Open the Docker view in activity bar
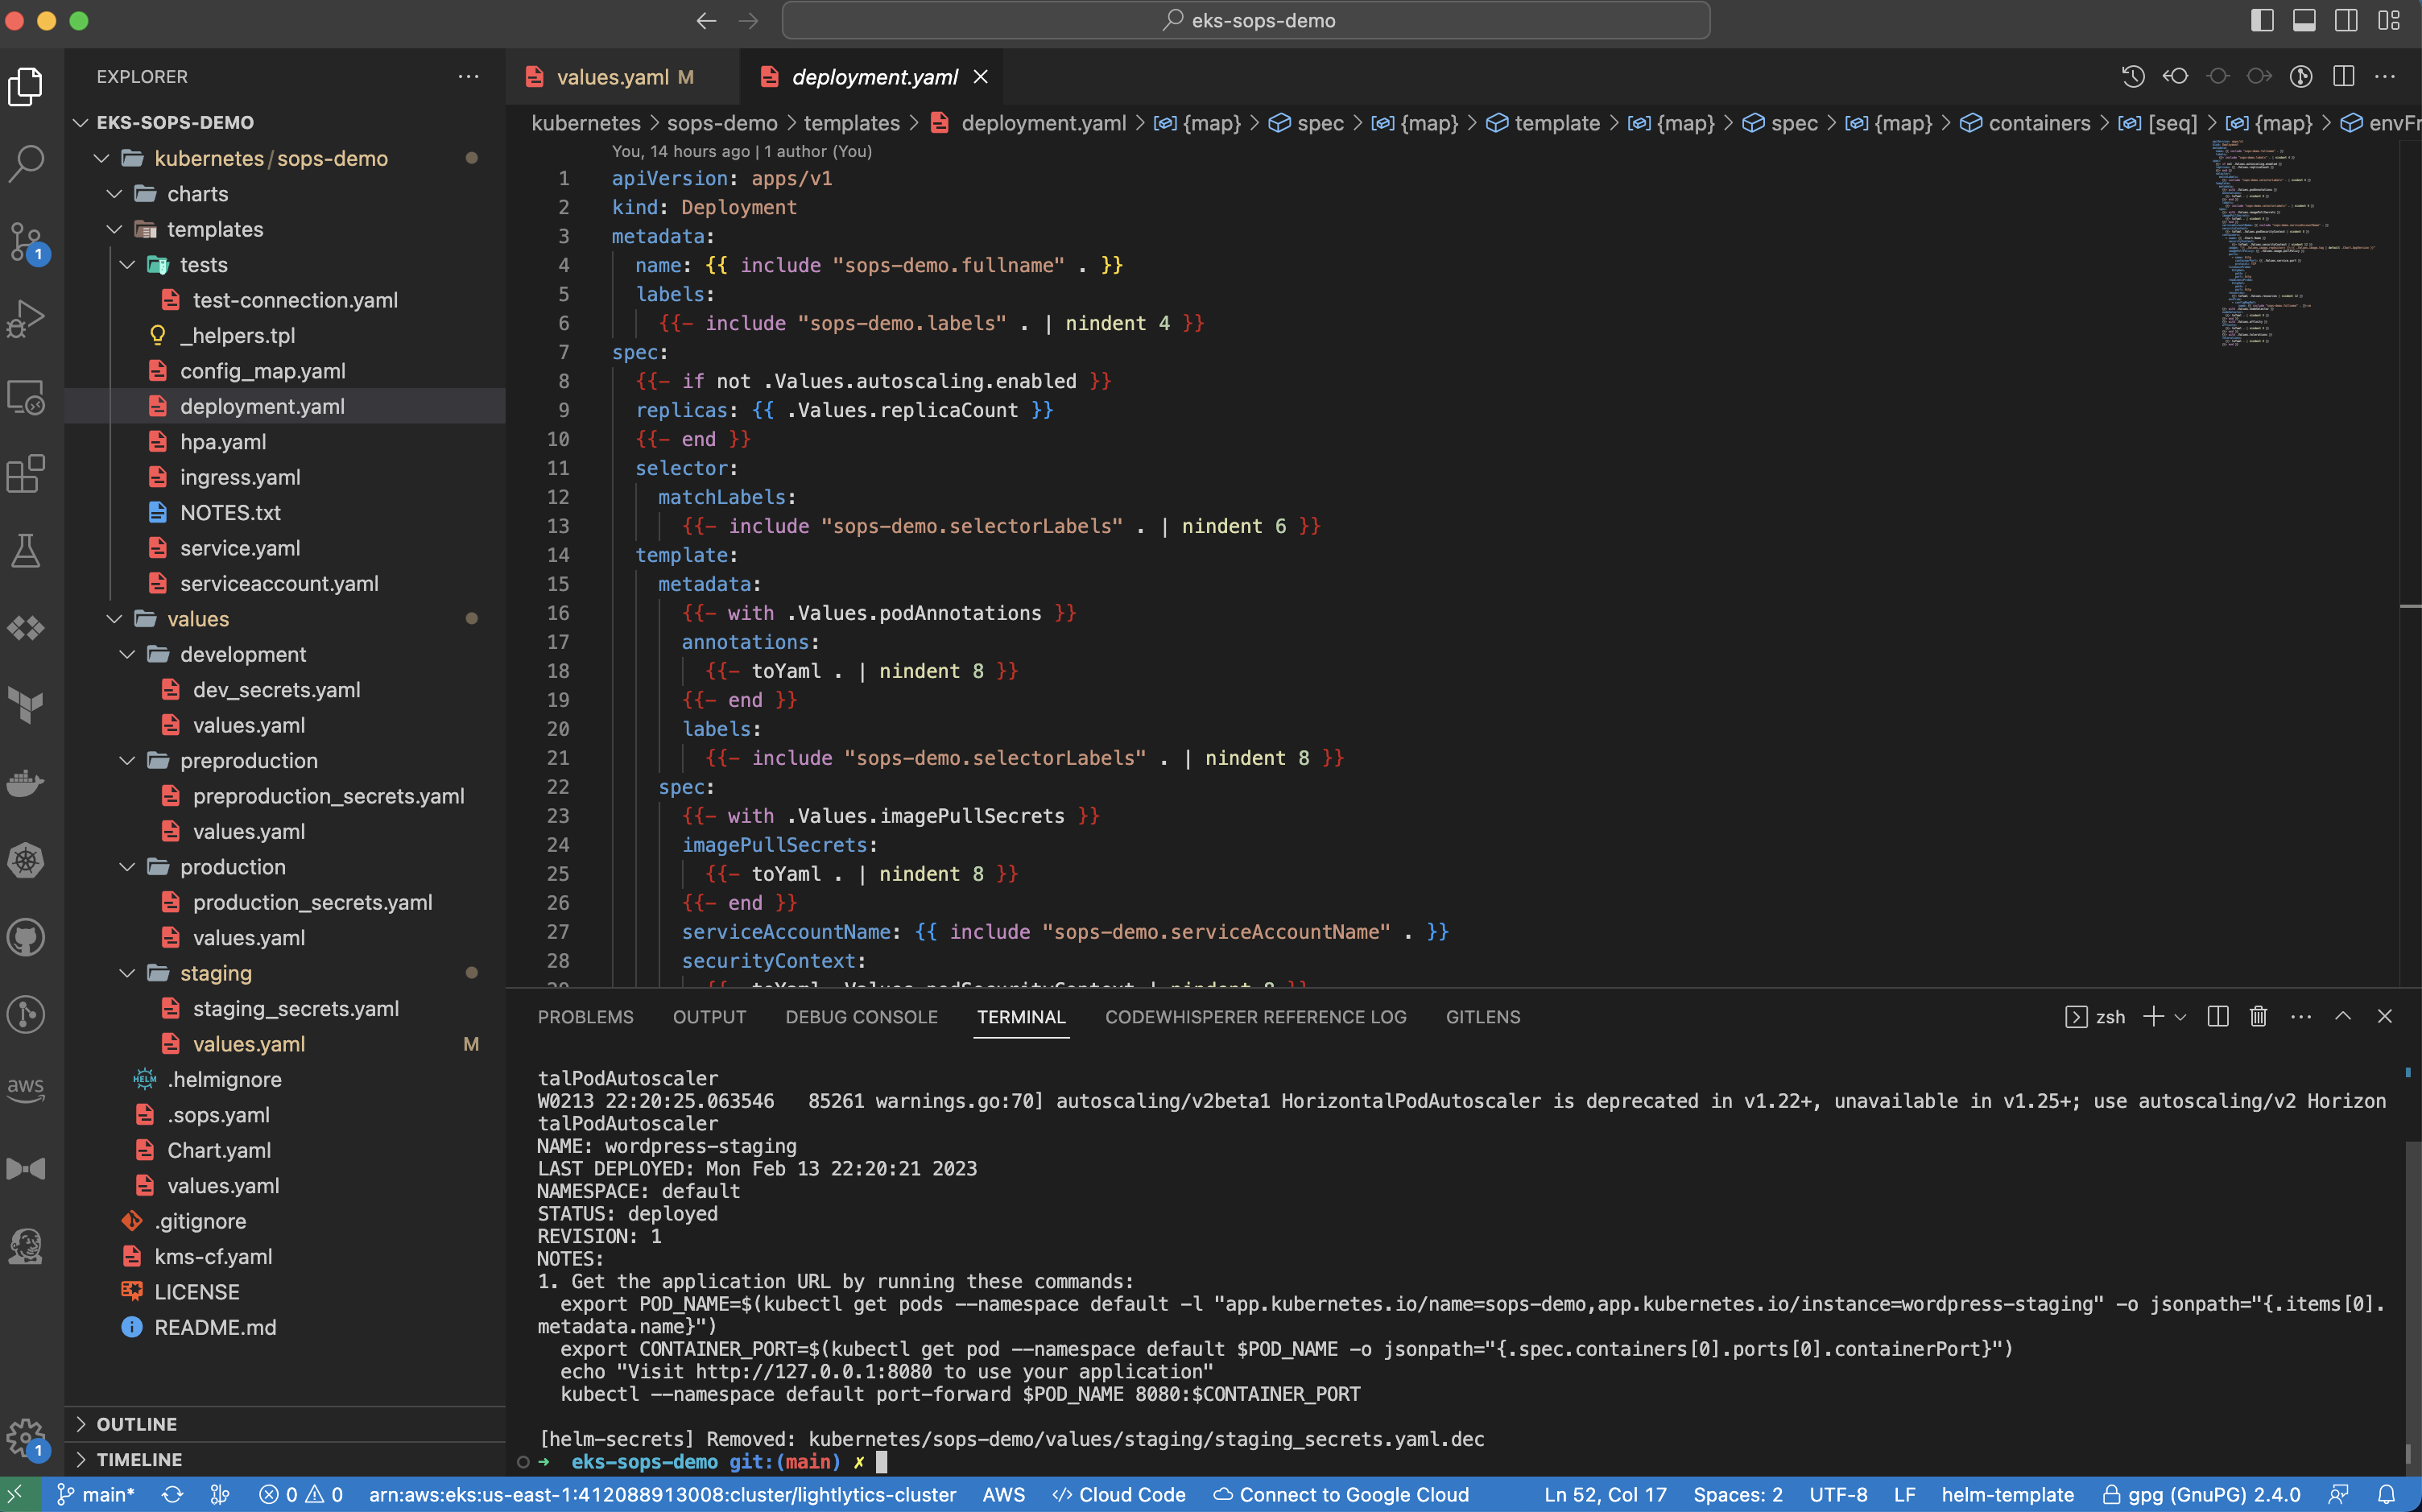Screen dimensions: 2422x1512 [26, 783]
